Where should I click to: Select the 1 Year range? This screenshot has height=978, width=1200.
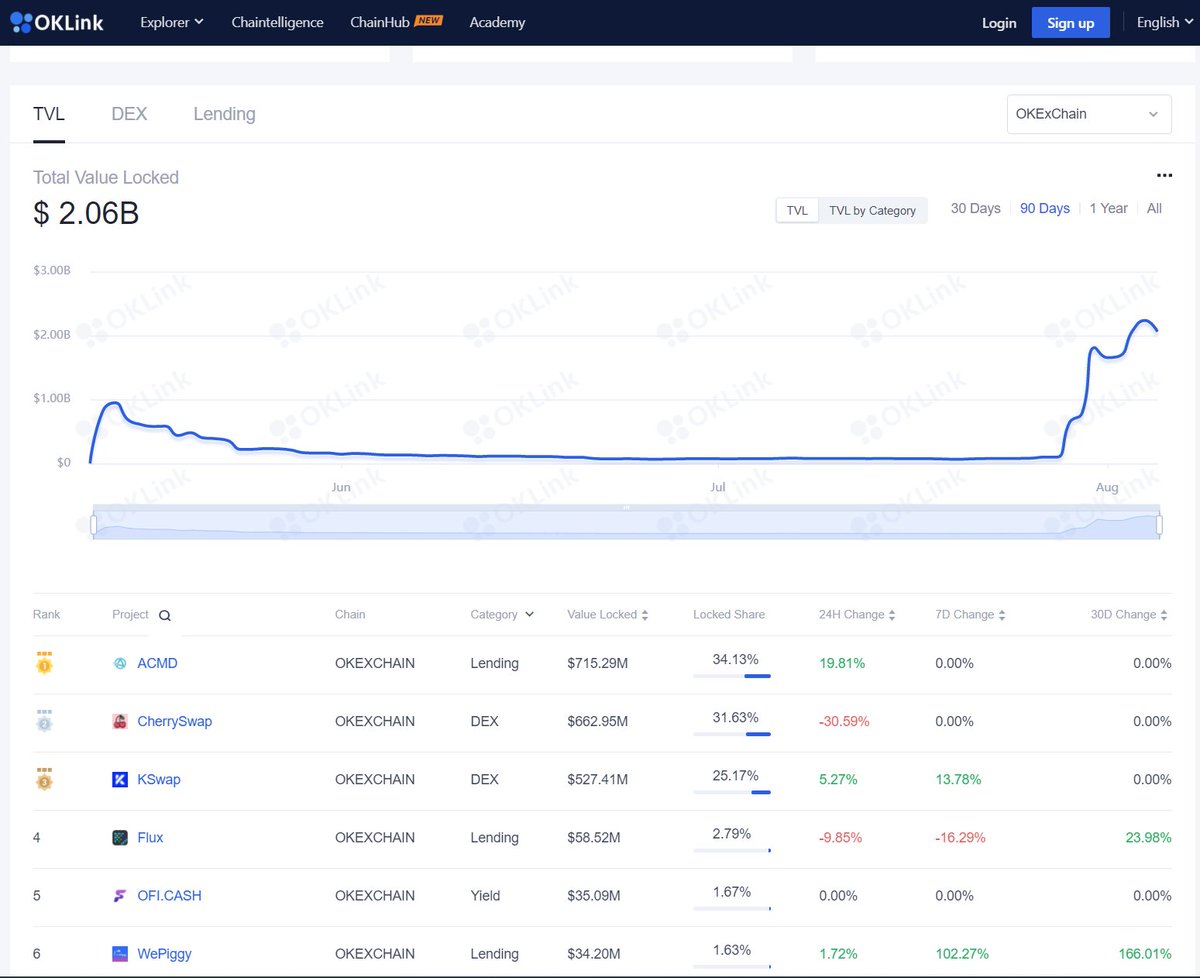point(1108,208)
